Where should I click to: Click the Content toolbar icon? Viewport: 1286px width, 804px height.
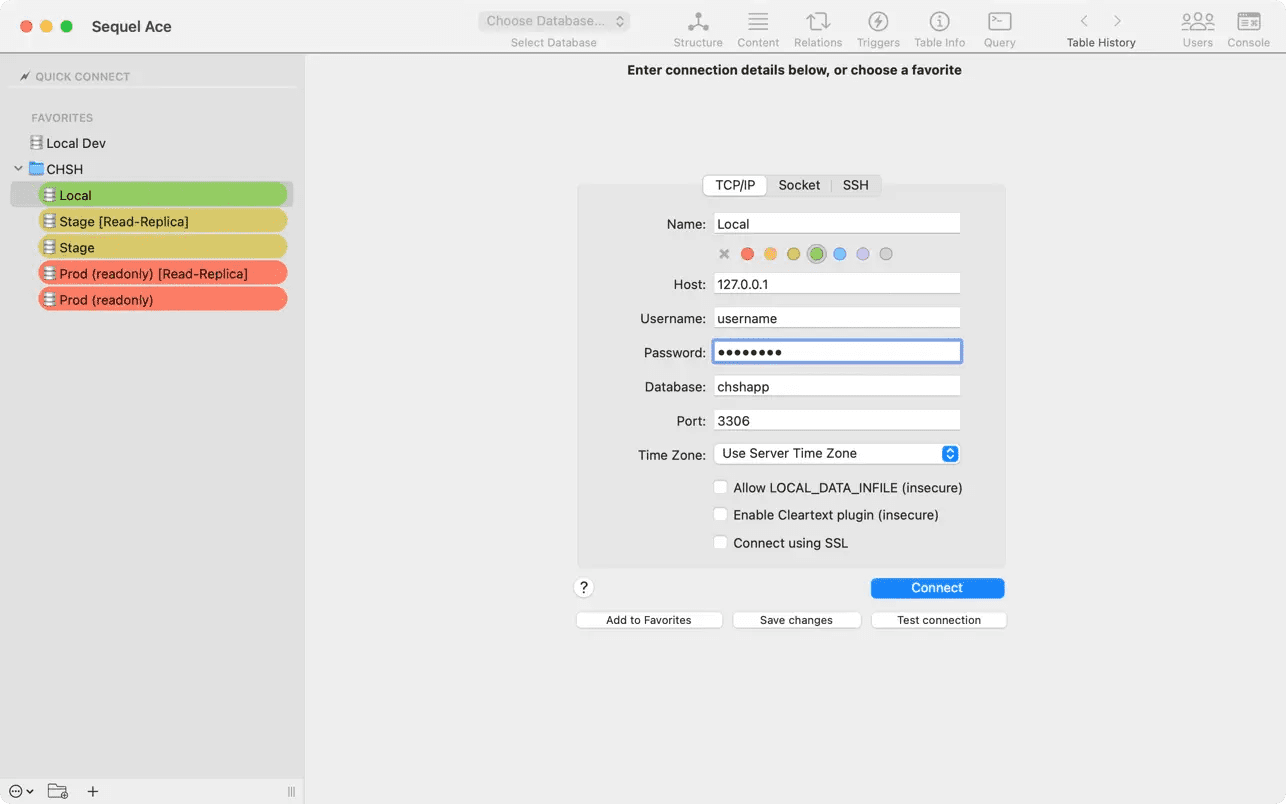pyautogui.click(x=758, y=22)
